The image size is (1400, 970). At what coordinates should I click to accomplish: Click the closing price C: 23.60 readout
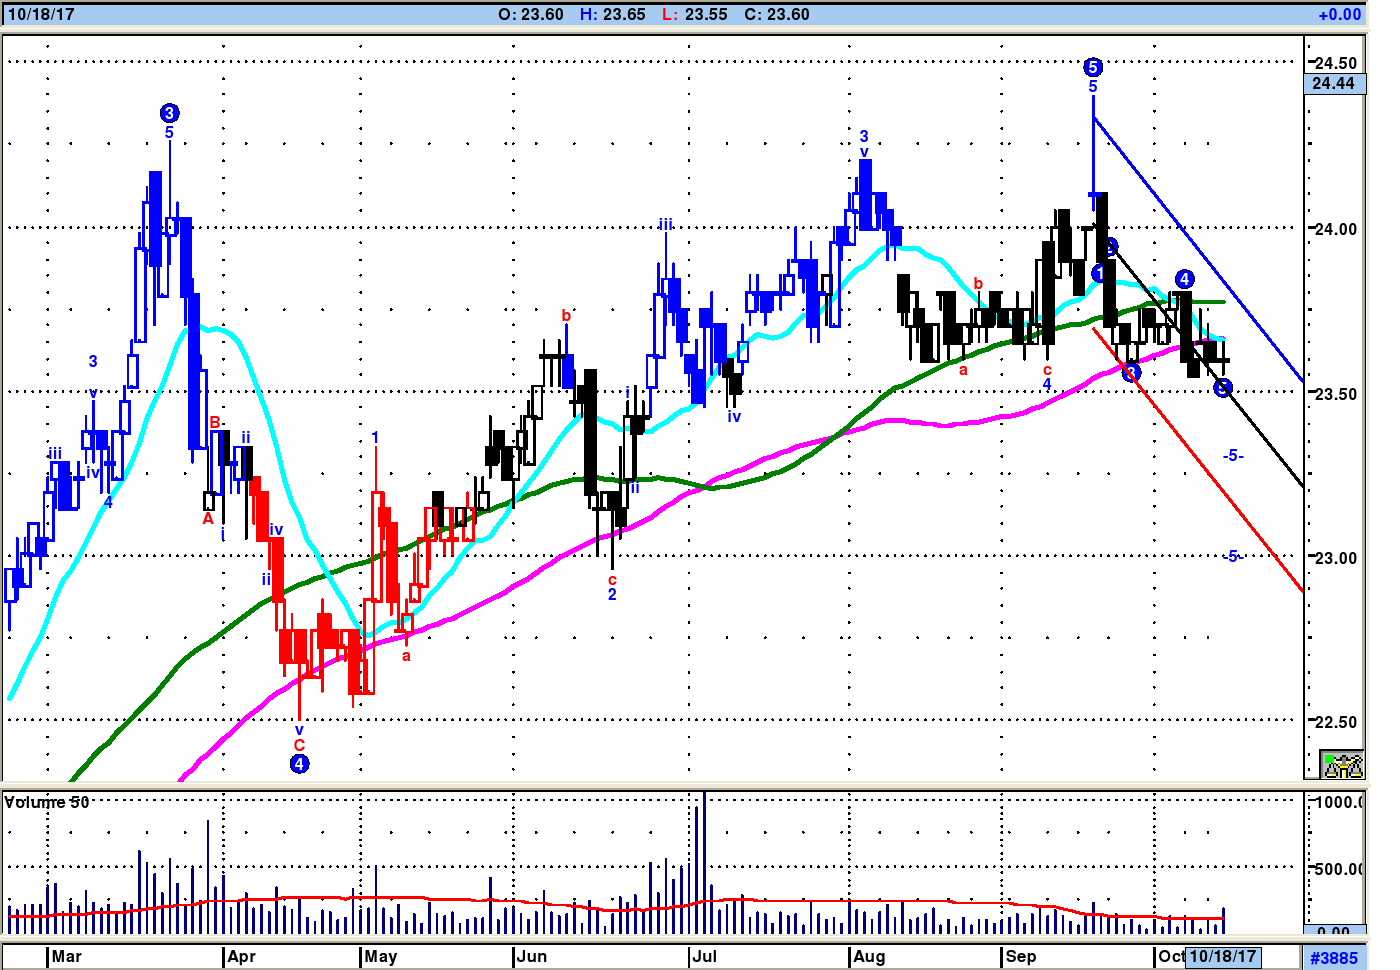point(777,15)
